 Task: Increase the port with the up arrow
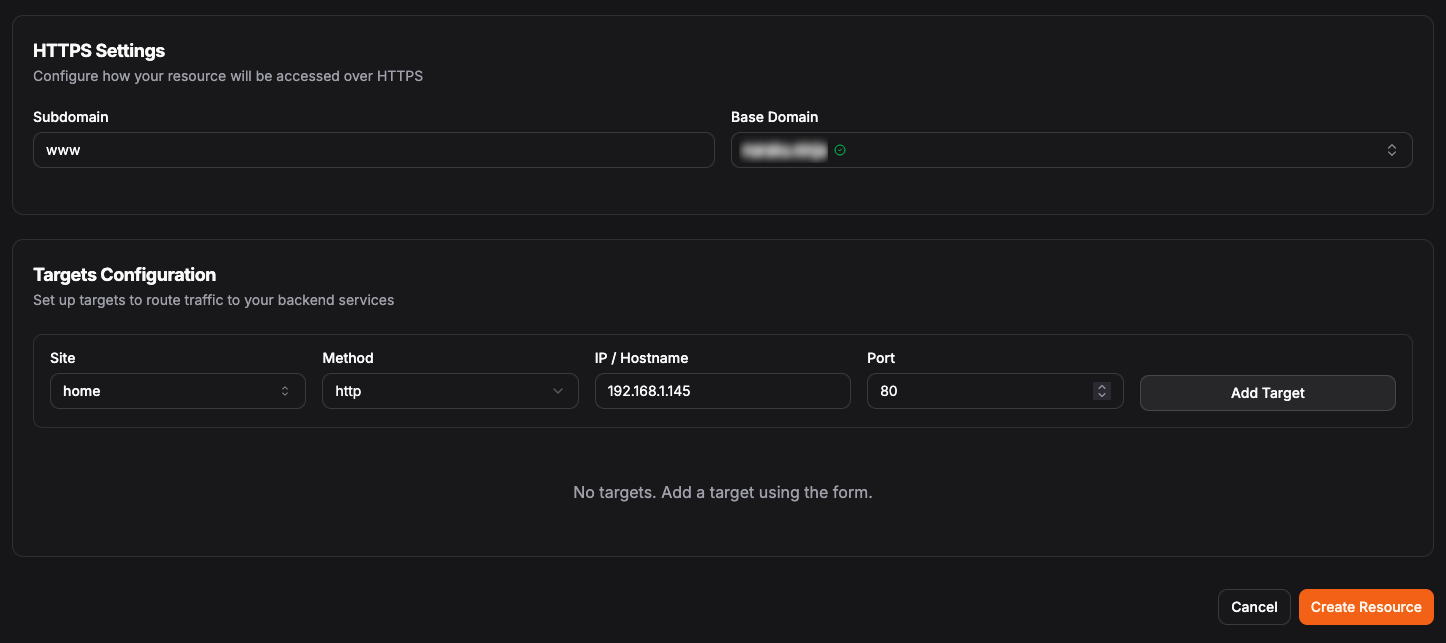1102,387
